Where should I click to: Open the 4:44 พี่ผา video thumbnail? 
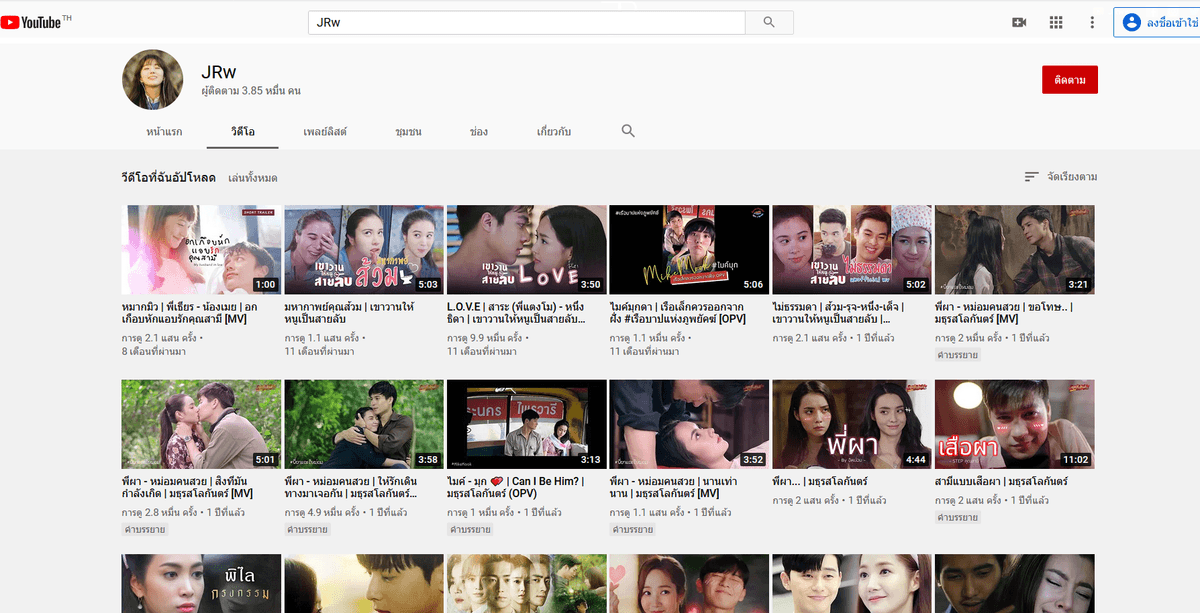(x=852, y=425)
